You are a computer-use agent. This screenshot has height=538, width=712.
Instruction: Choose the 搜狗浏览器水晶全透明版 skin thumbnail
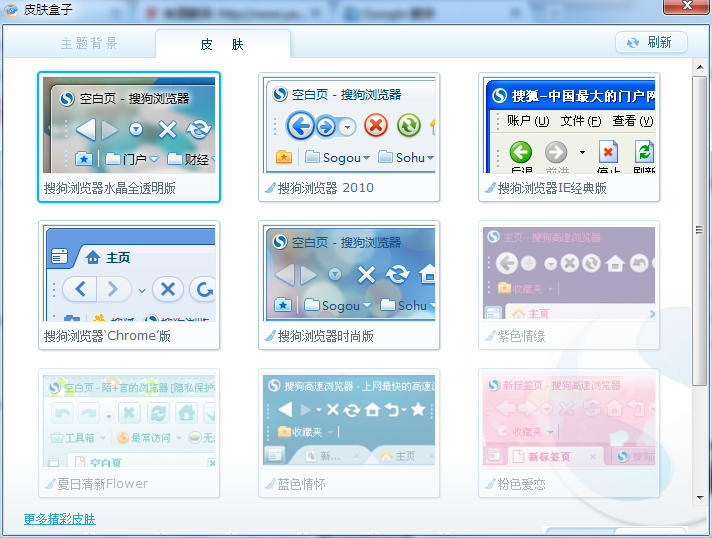pos(129,125)
